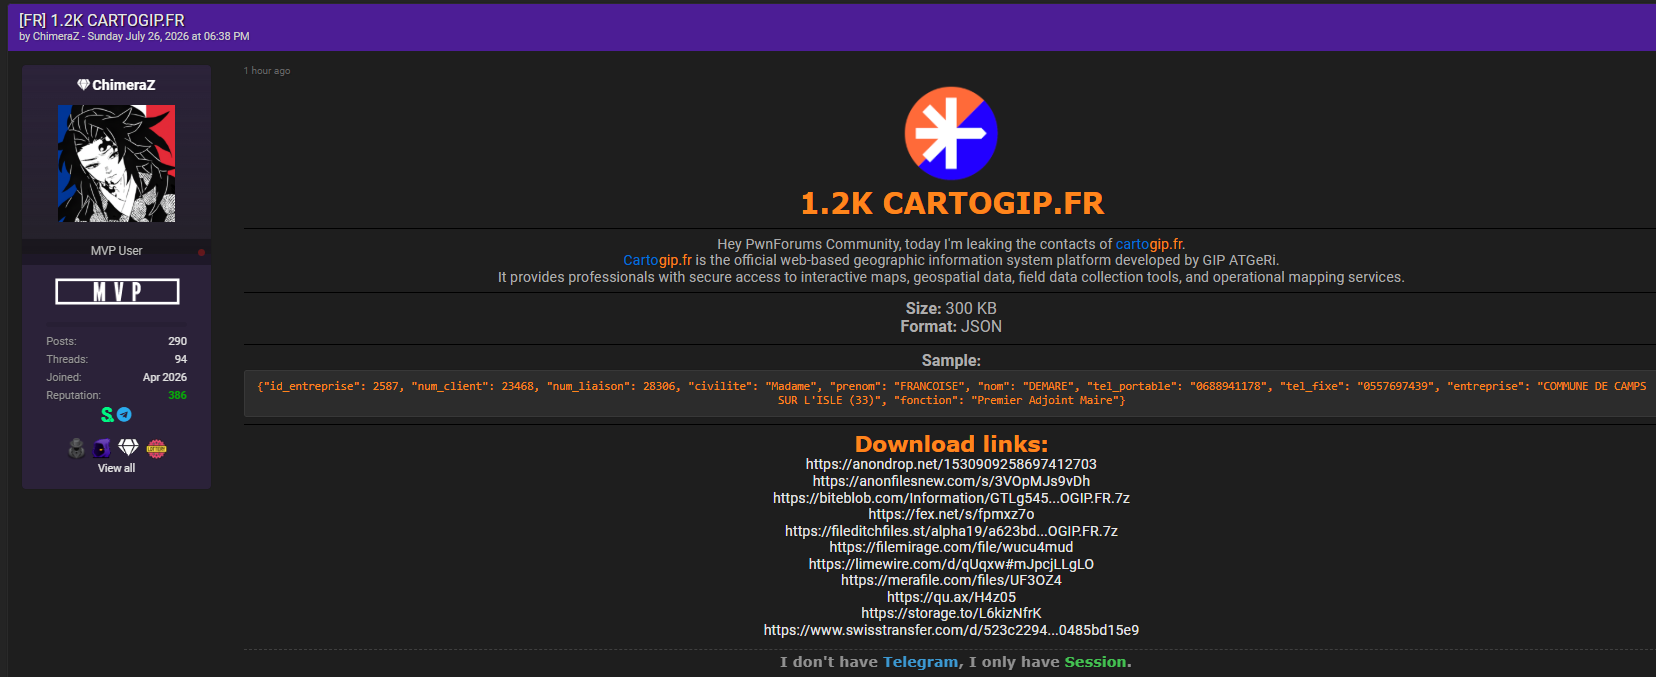Click the 'Size: 300 KB' text
The width and height of the screenshot is (1656, 677).
point(951,308)
